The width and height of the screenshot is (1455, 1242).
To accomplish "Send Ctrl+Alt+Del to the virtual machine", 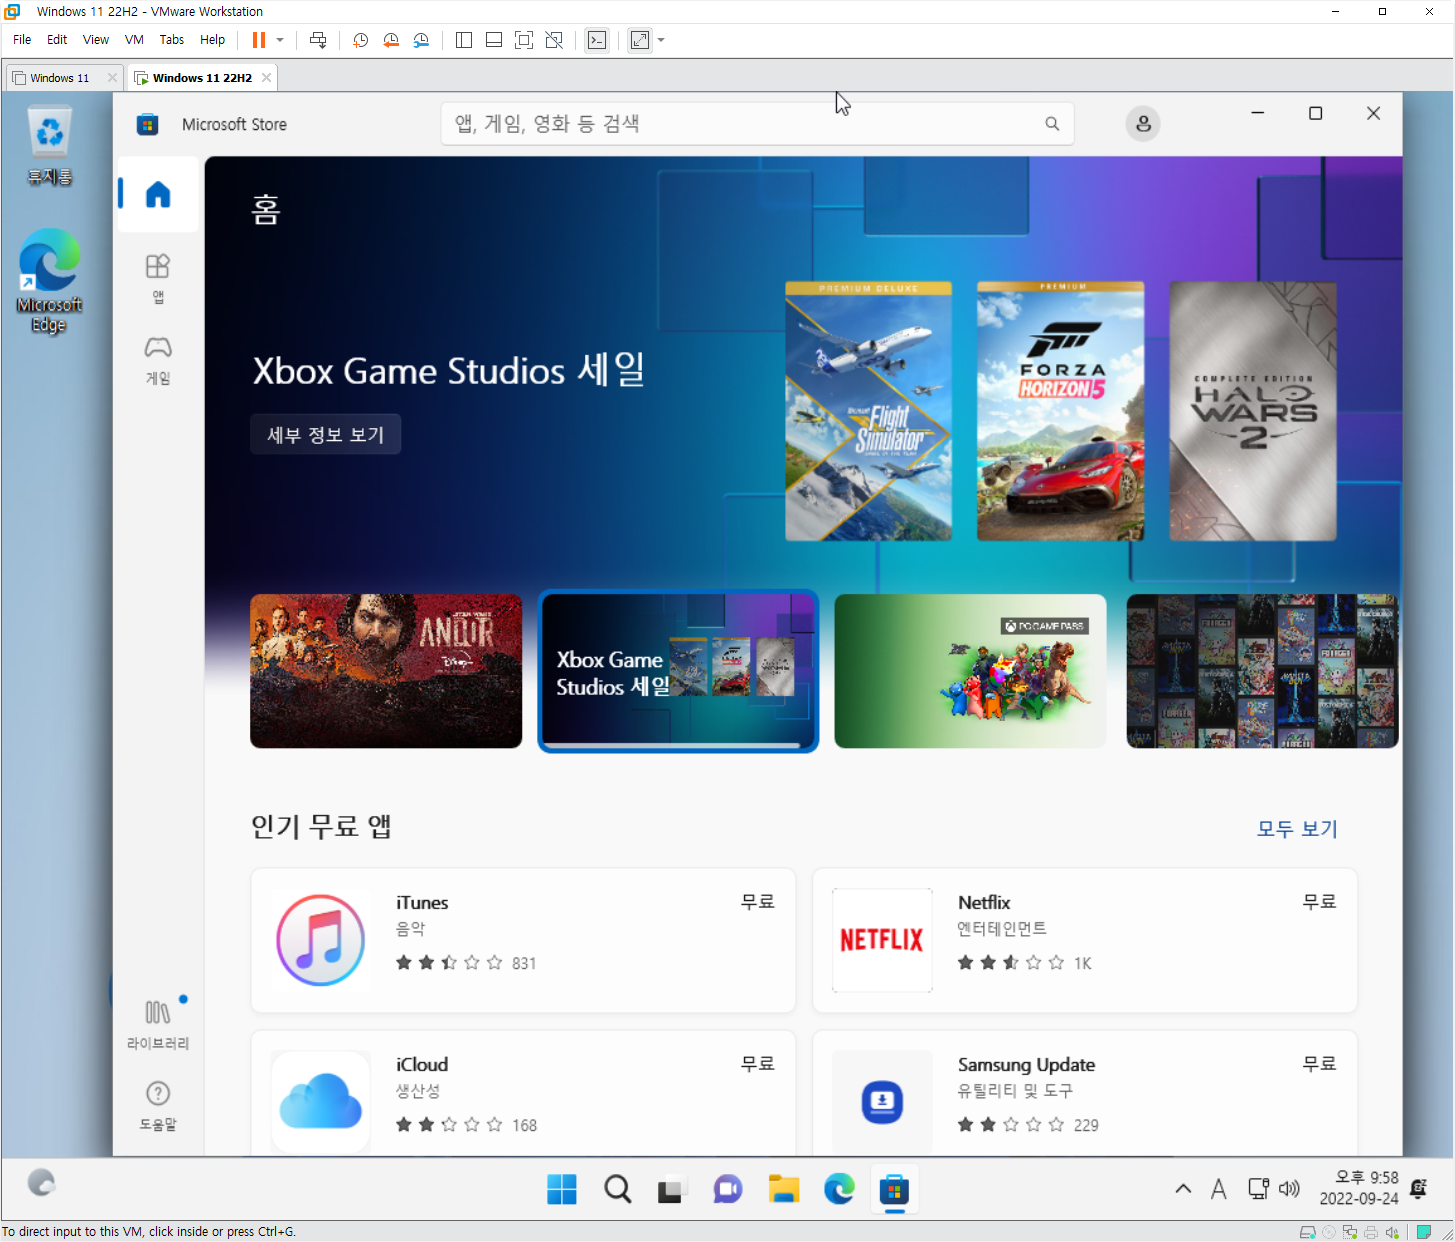I will (x=318, y=40).
